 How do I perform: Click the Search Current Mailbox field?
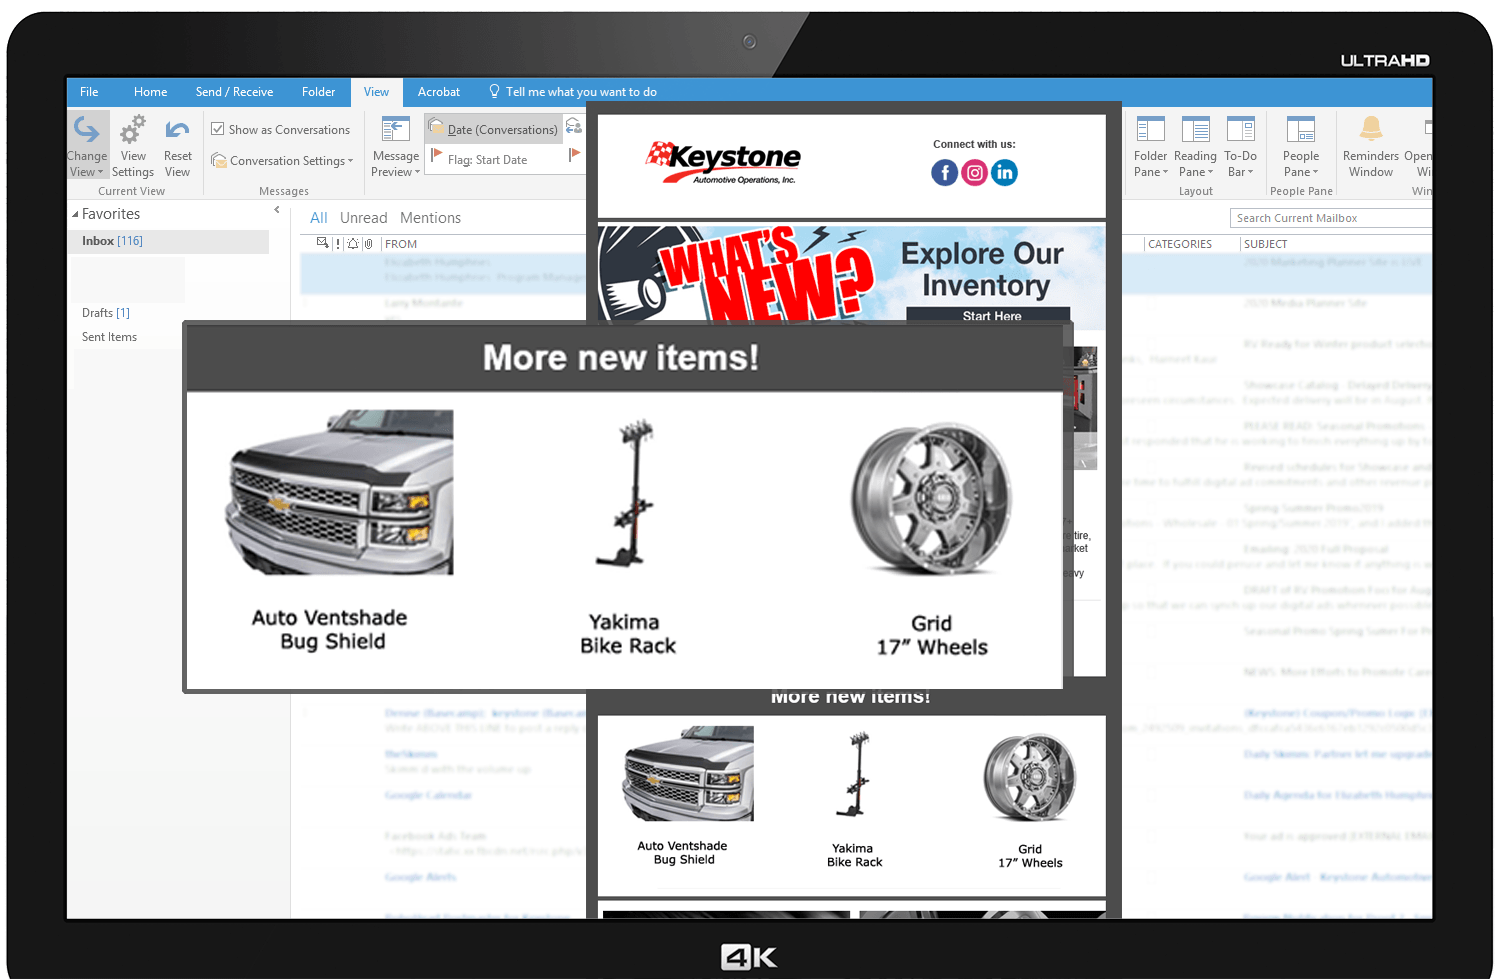pyautogui.click(x=1330, y=218)
